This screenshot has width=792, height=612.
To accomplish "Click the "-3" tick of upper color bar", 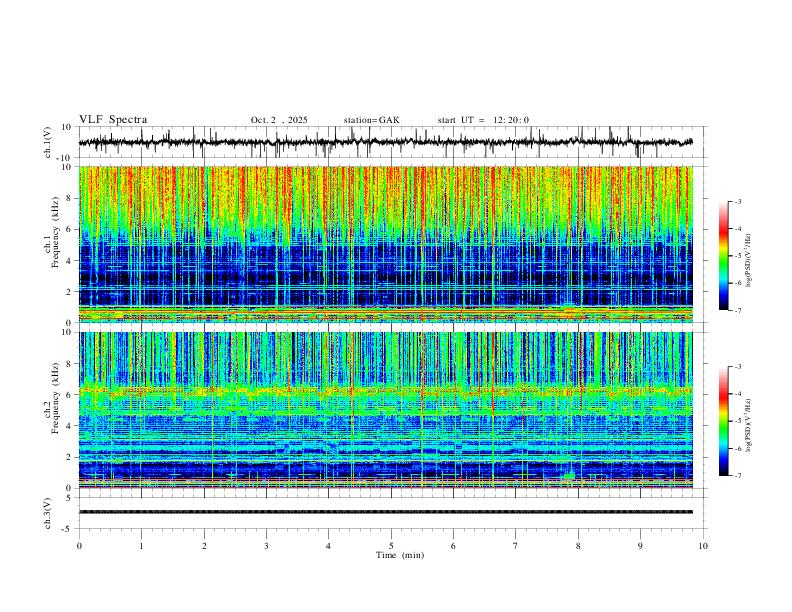I will click(x=738, y=202).
